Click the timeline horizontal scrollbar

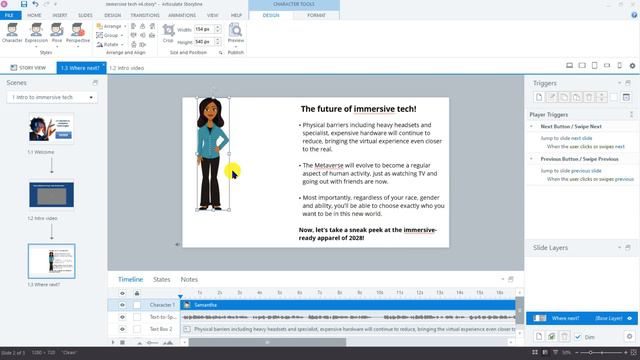[267, 342]
